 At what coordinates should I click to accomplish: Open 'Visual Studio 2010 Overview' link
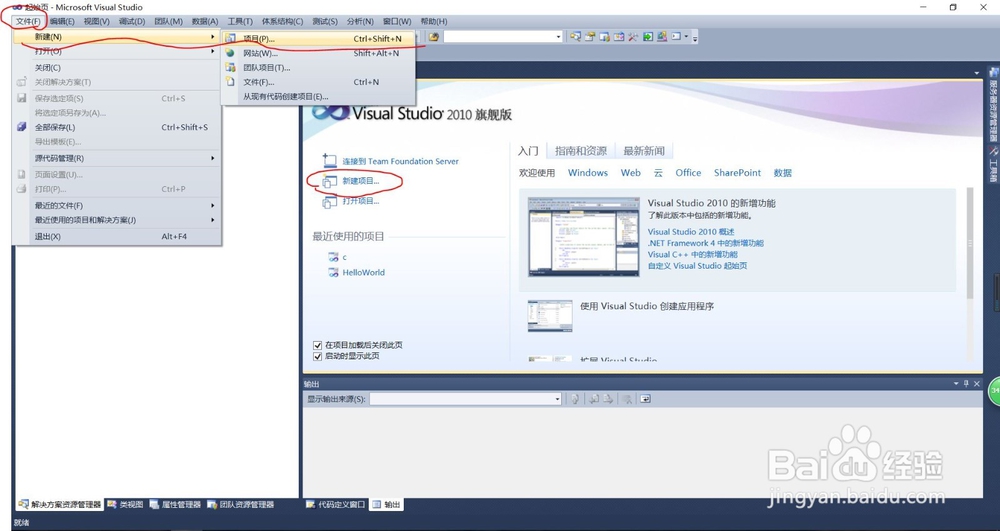click(691, 232)
